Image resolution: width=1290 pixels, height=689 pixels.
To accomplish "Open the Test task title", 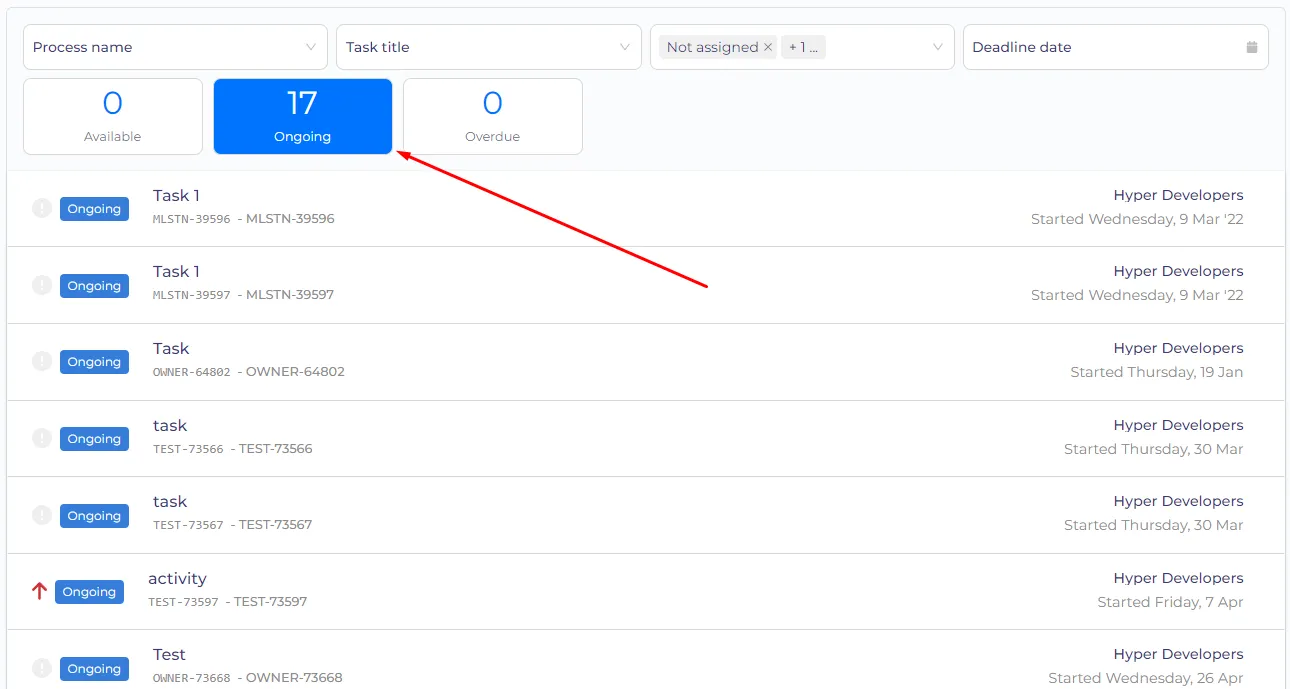I will (x=169, y=654).
